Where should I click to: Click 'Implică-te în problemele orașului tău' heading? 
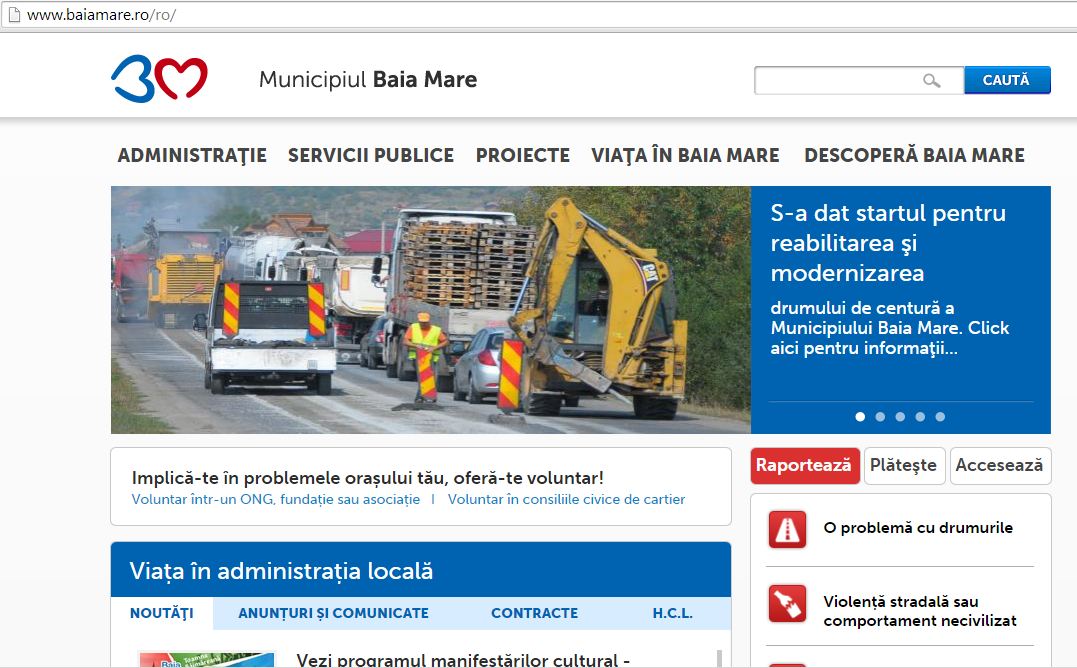coord(367,478)
